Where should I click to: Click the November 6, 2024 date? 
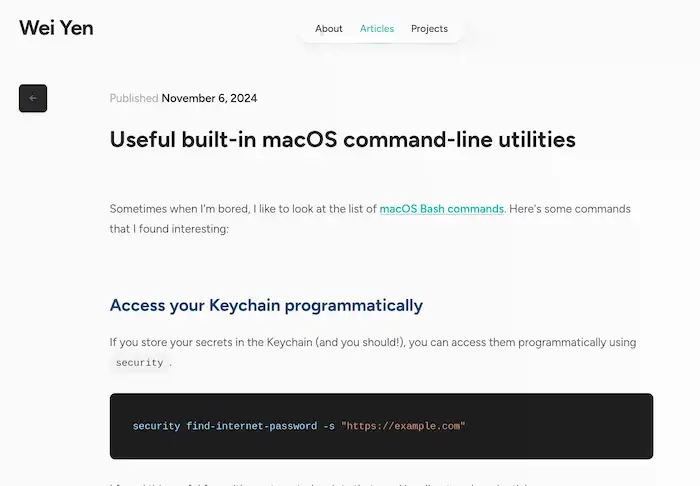click(209, 98)
